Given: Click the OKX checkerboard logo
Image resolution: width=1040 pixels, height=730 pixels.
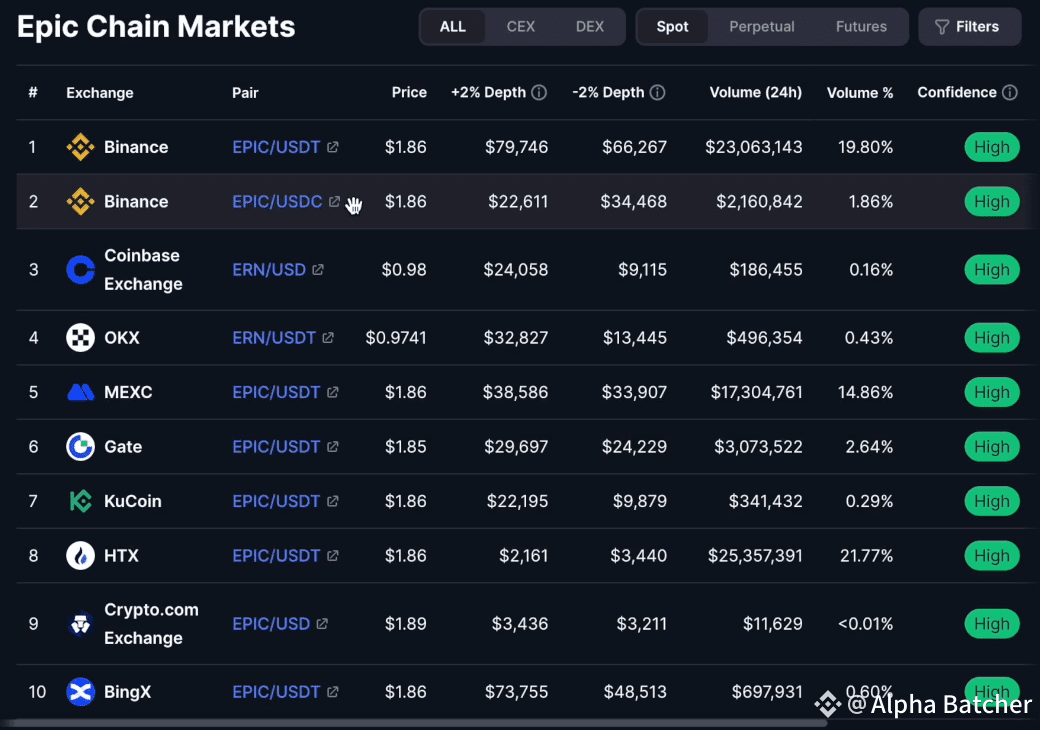Looking at the screenshot, I should point(80,338).
